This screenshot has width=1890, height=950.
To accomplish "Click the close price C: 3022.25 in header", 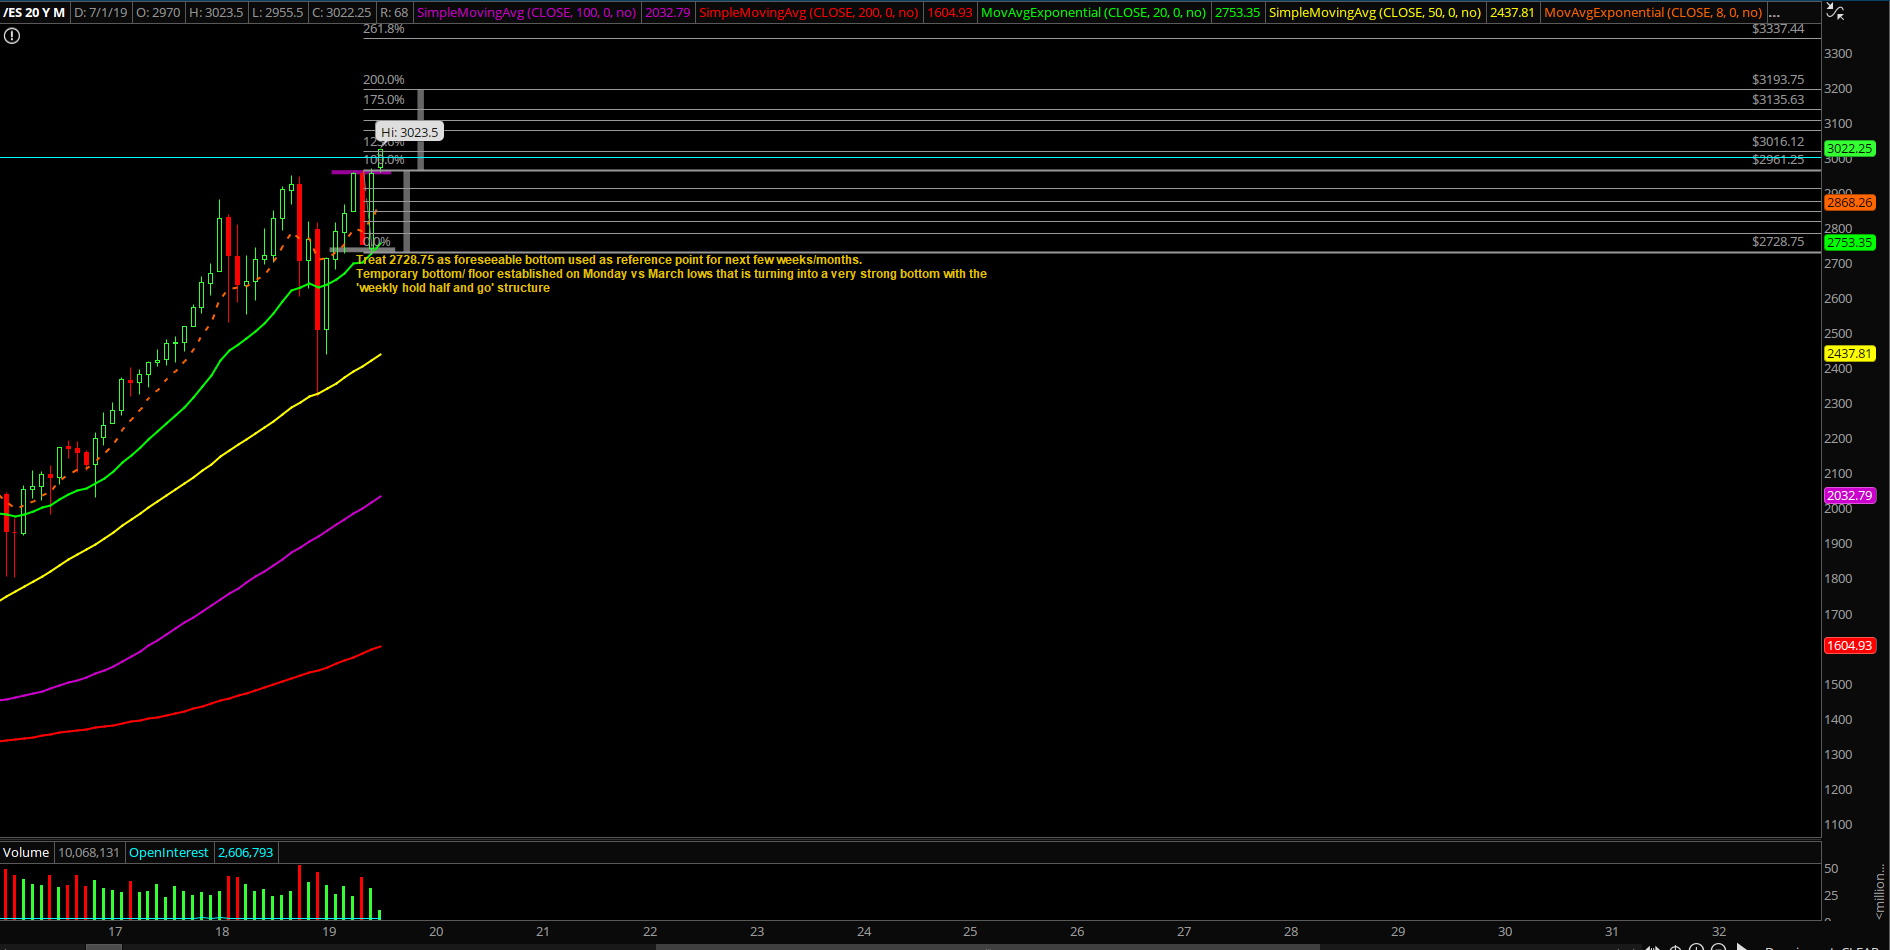I will 341,13.
